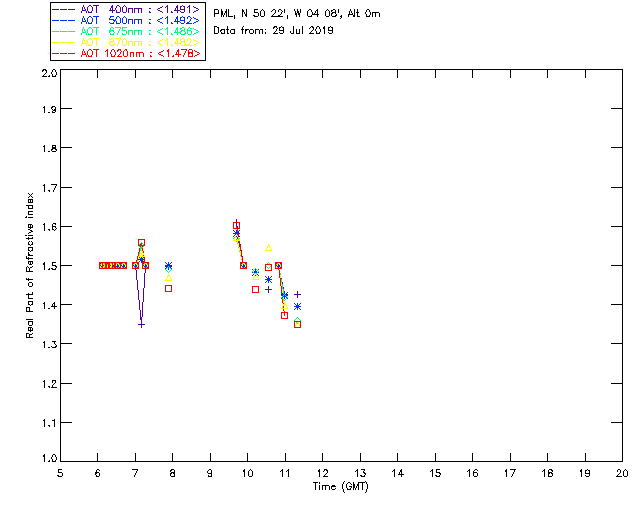
Task: Click the y-axis tick label 1.6
Action: 49,227
